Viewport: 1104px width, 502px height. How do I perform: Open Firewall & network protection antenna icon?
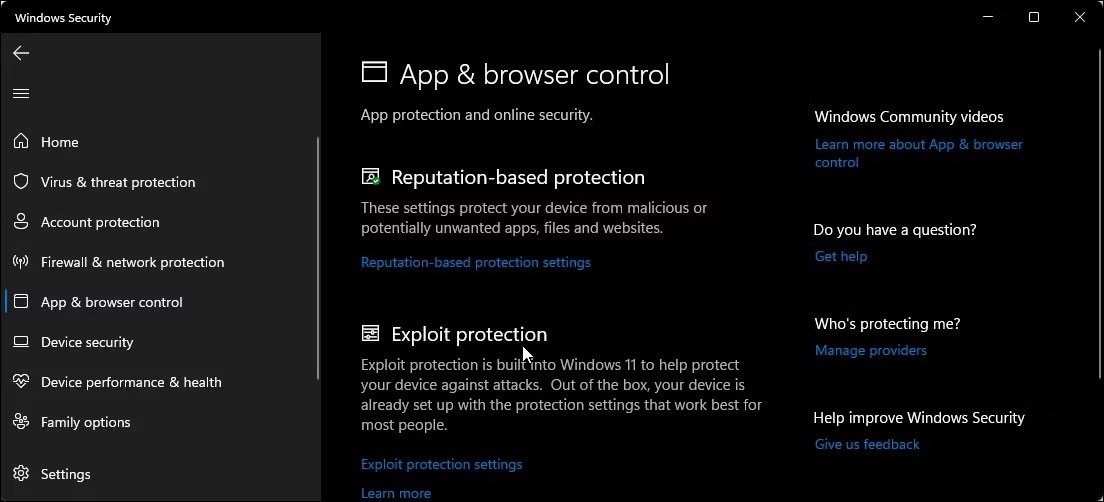(21, 262)
